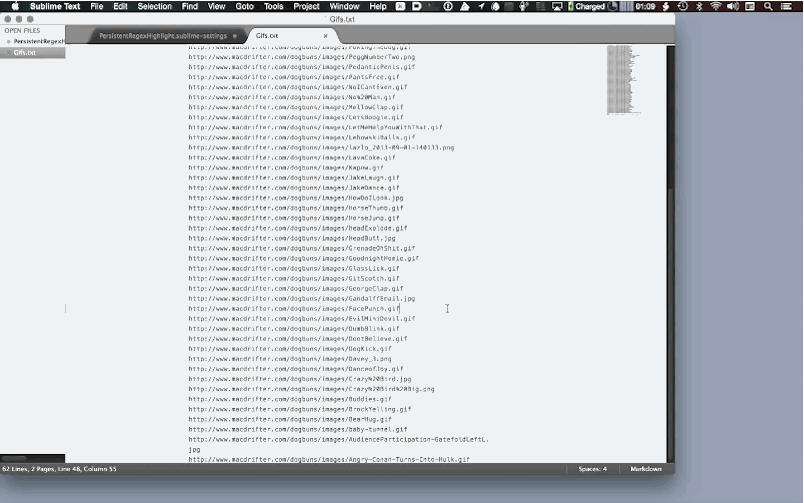
Task: Click the GandalfEmail.jpg URL line
Action: pos(302,298)
